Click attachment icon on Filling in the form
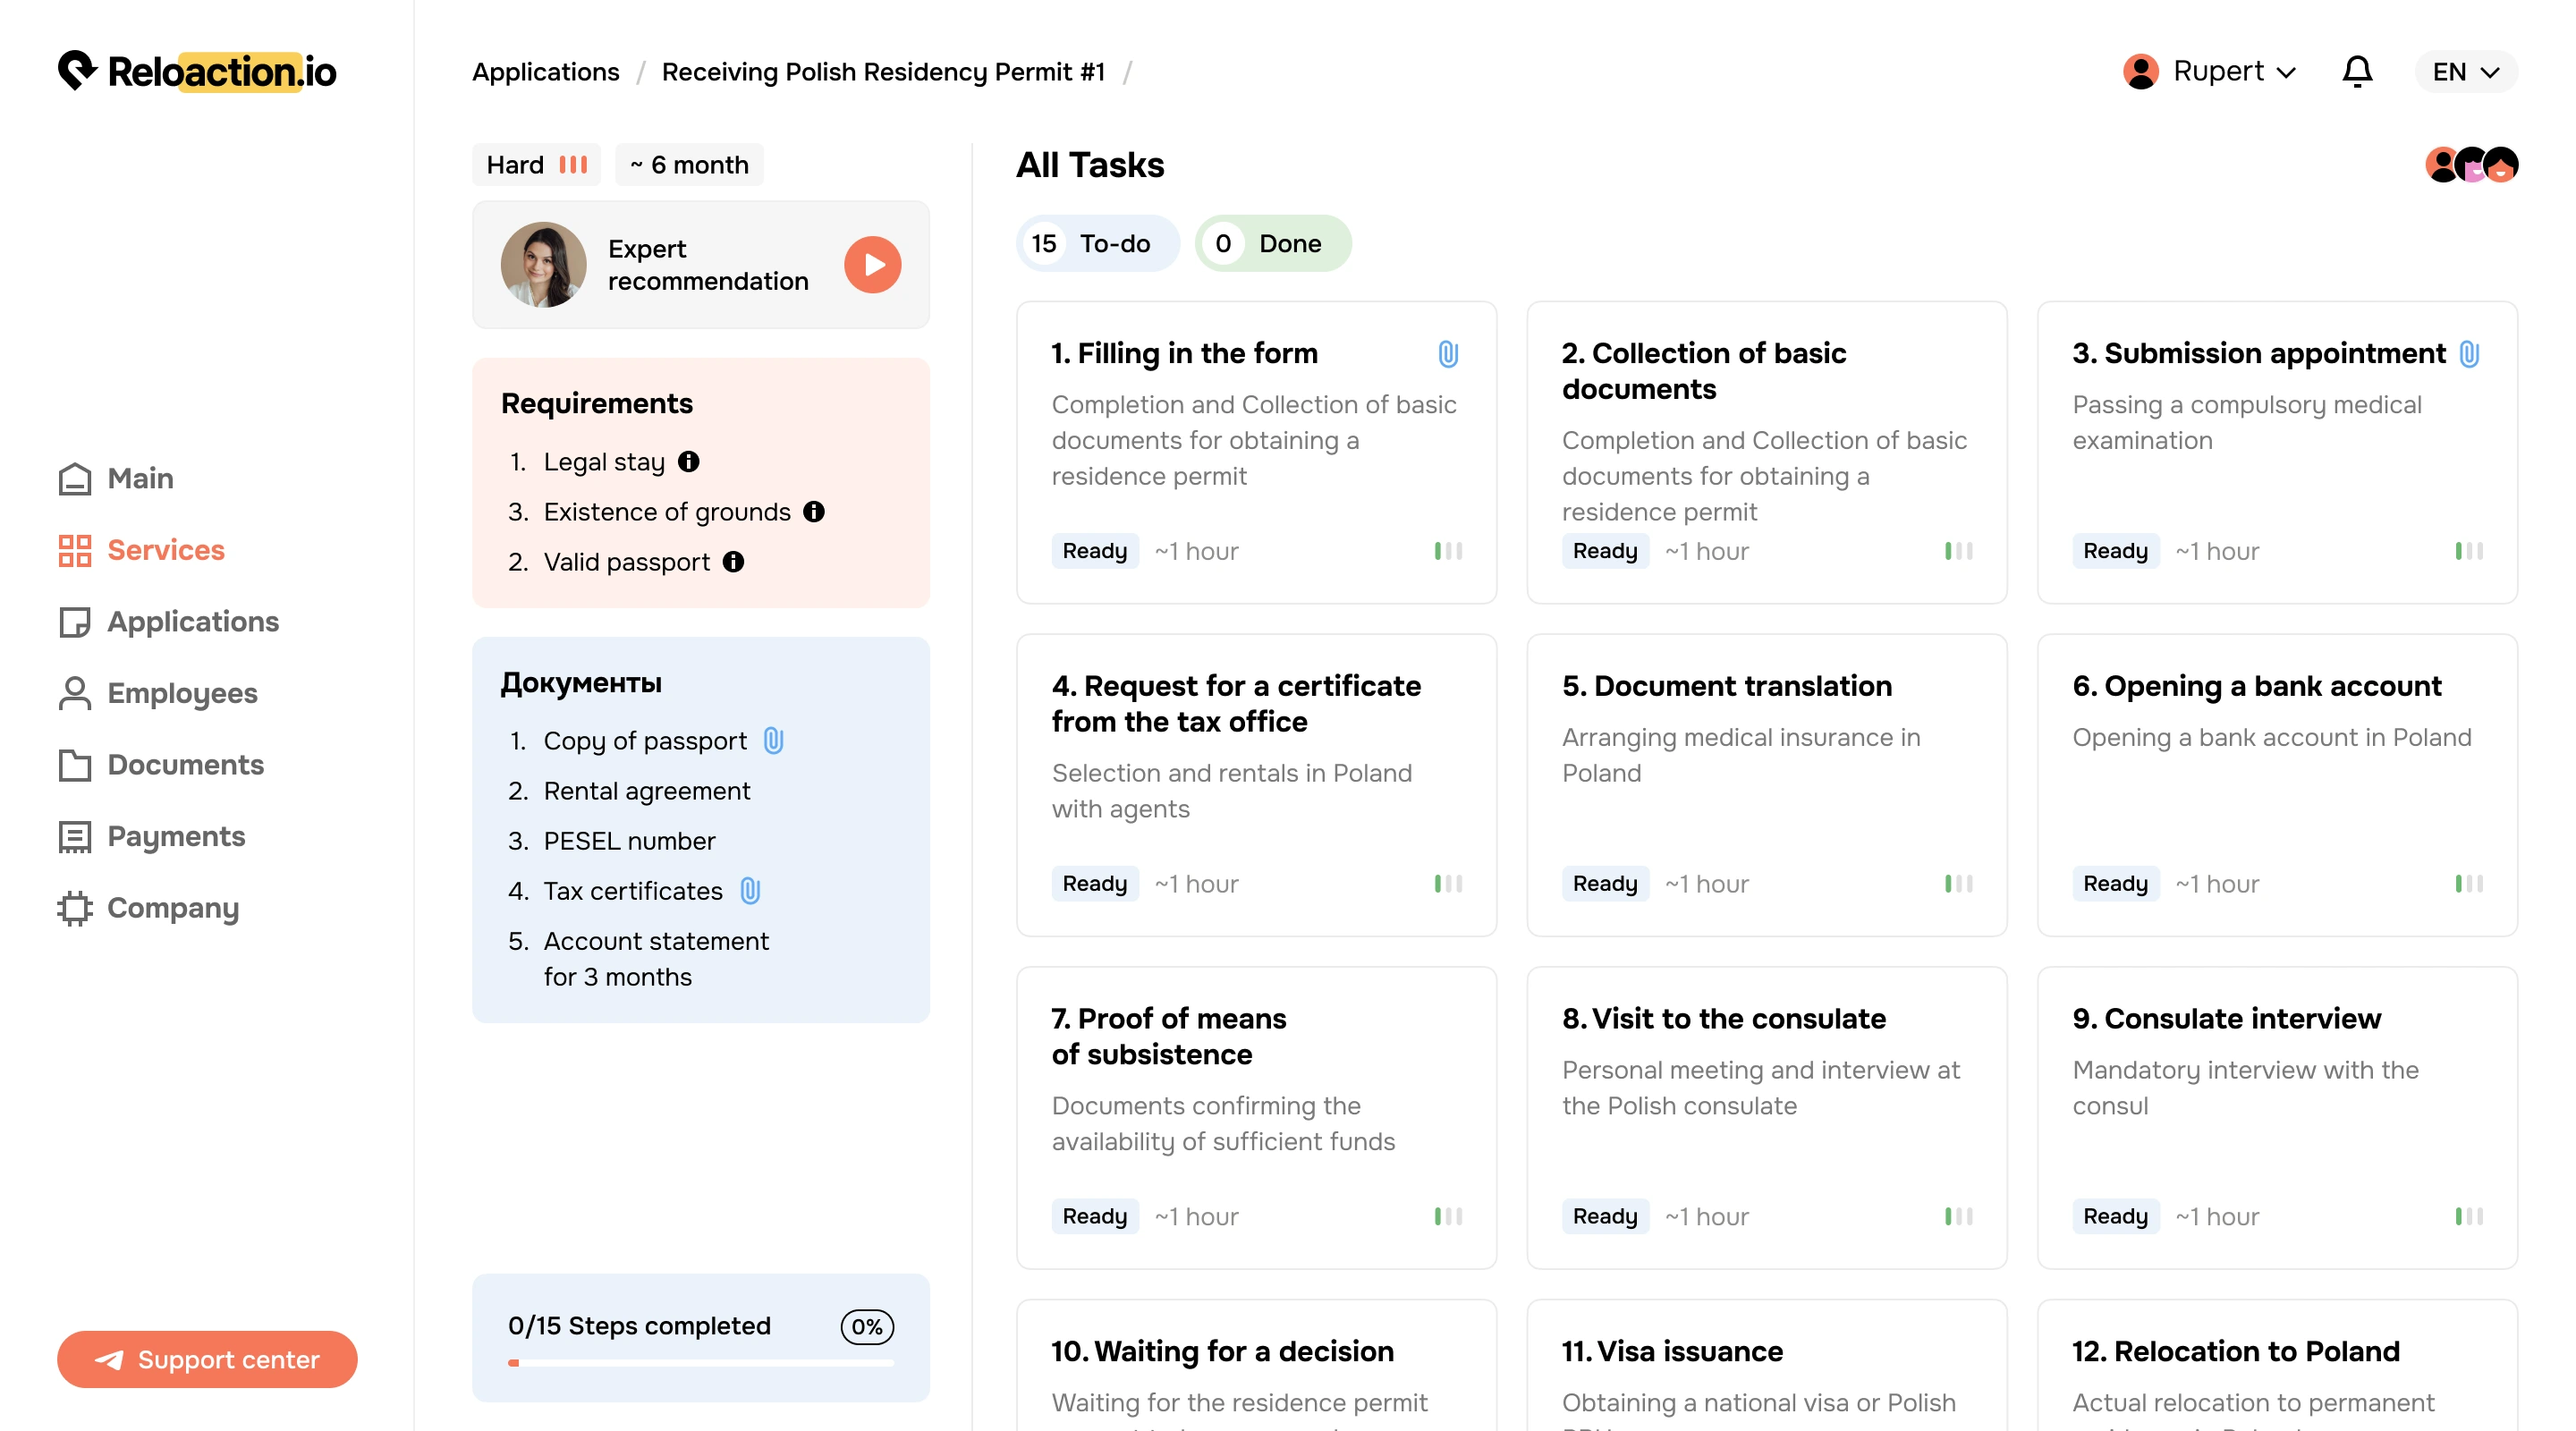The image size is (2576, 1431). coord(1448,353)
